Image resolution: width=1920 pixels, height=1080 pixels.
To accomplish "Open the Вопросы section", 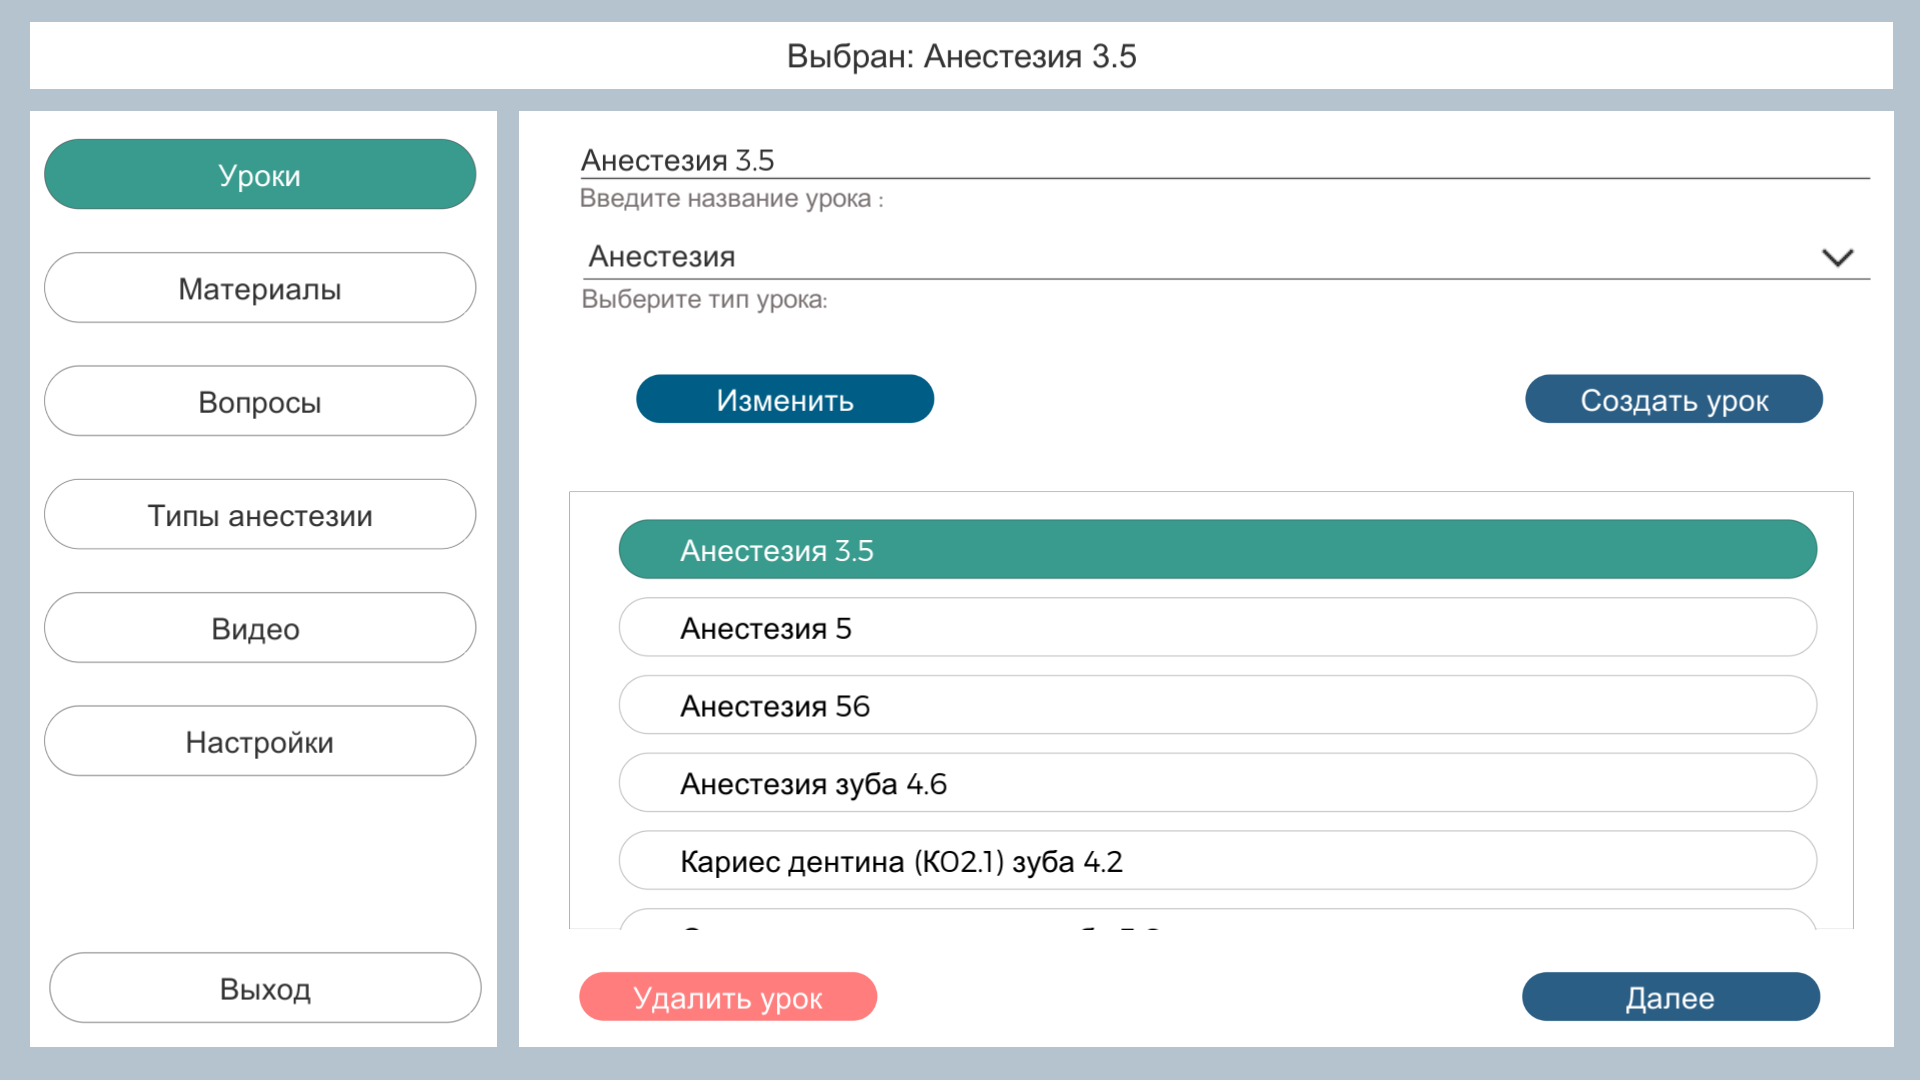I will [x=260, y=401].
